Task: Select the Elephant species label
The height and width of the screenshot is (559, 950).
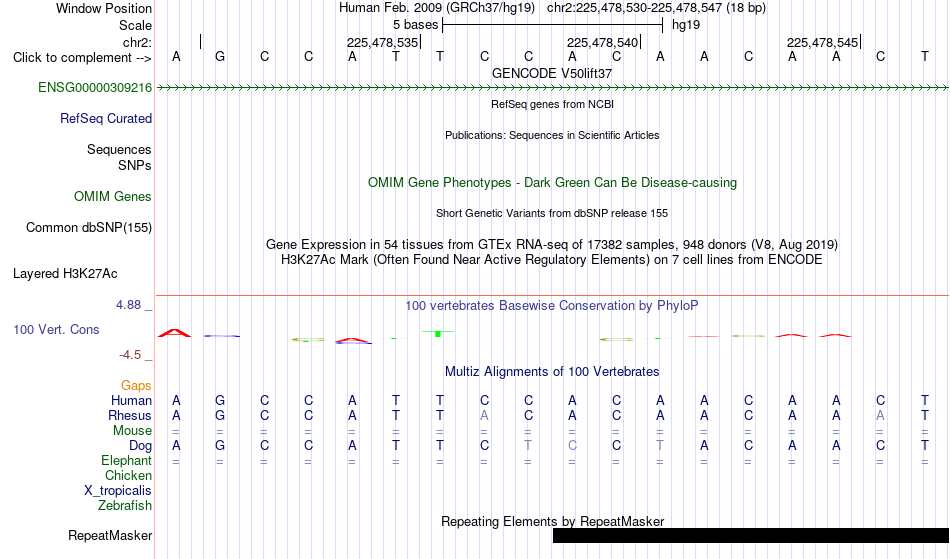Action: tap(127, 460)
